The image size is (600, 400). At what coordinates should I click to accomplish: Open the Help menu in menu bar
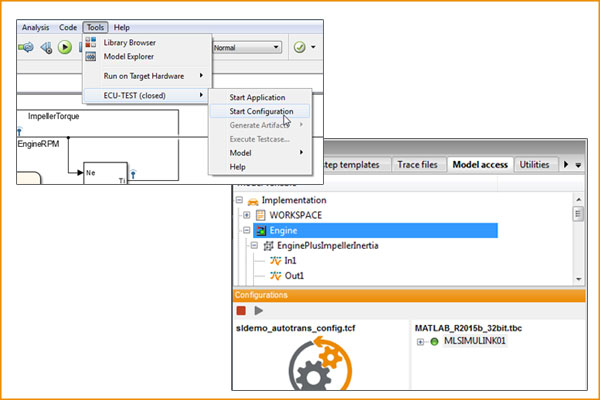pyautogui.click(x=122, y=28)
